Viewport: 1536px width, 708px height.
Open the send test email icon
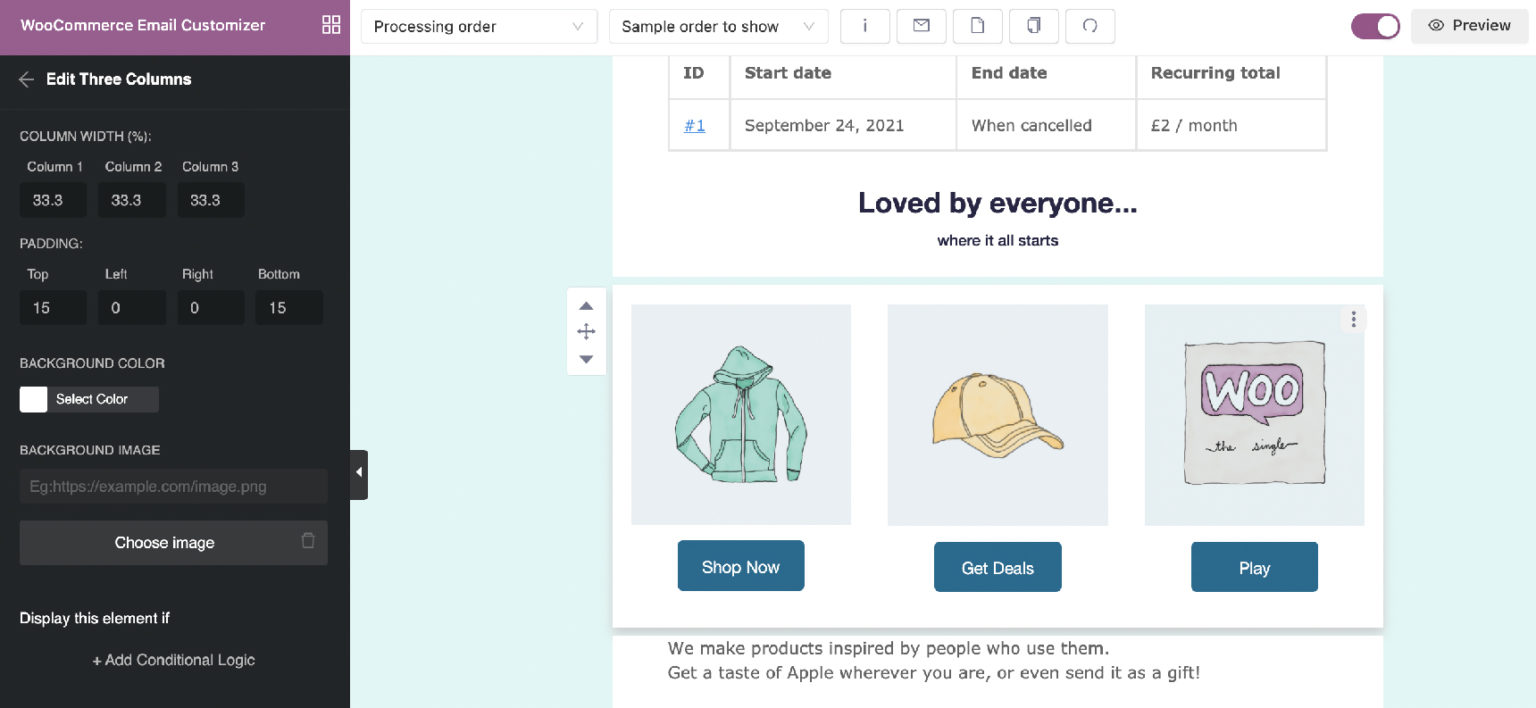tap(920, 26)
